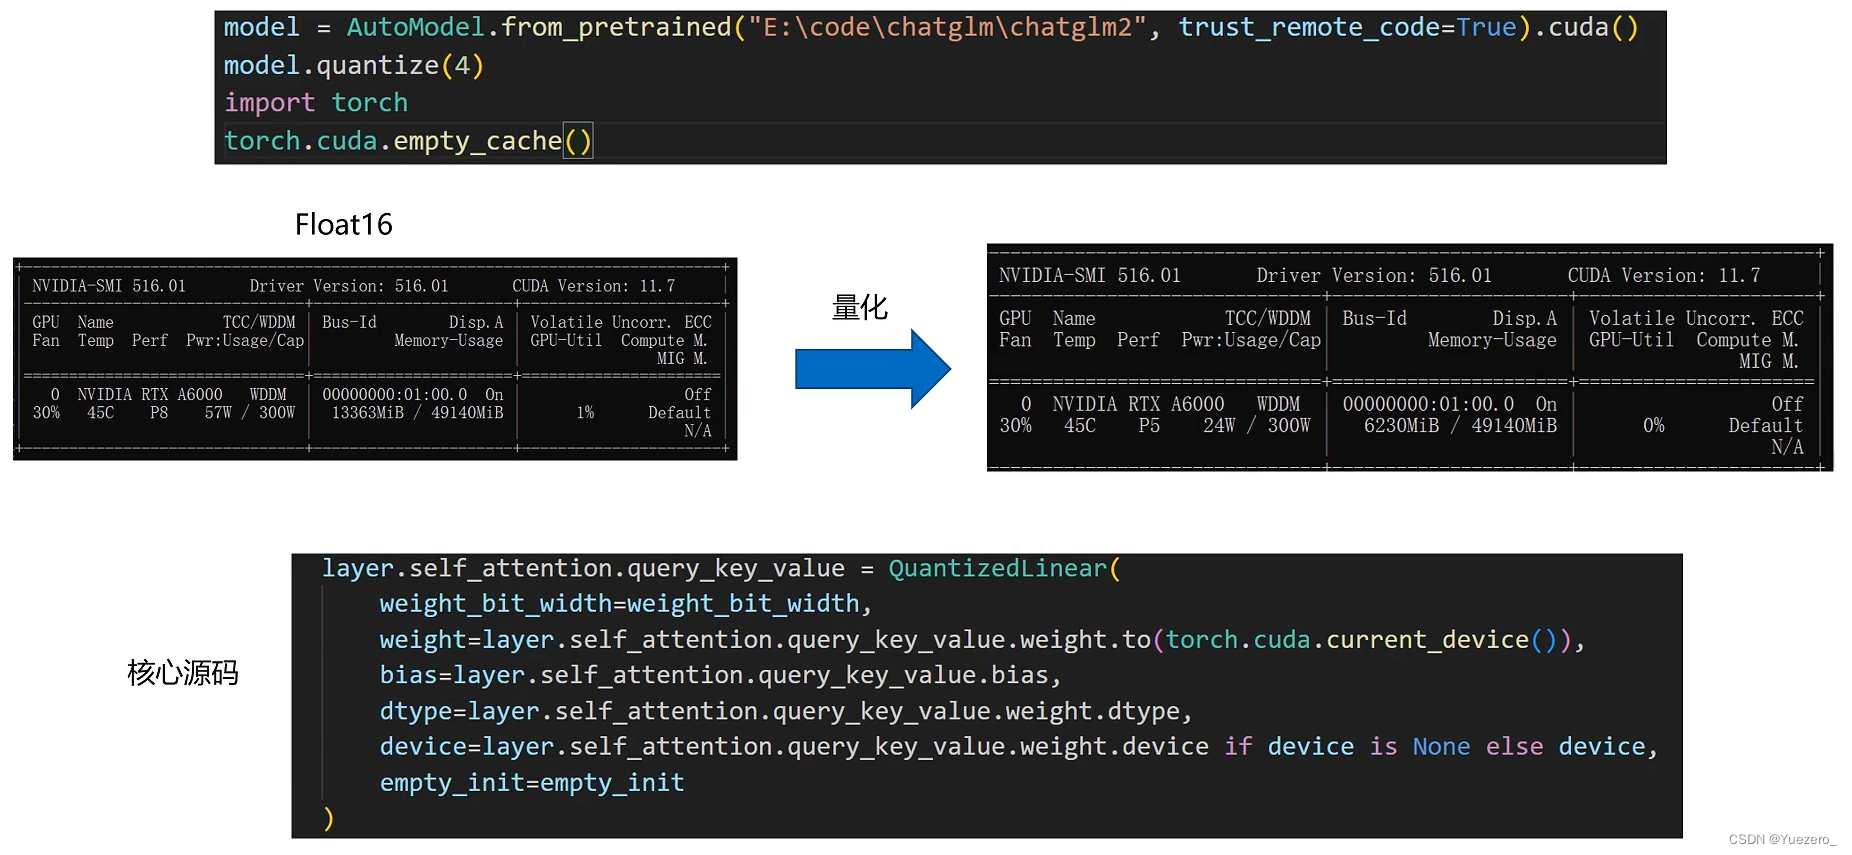Click the 'QuantizedLinear(' class name
This screenshot has width=1852, height=855.
1005,569
